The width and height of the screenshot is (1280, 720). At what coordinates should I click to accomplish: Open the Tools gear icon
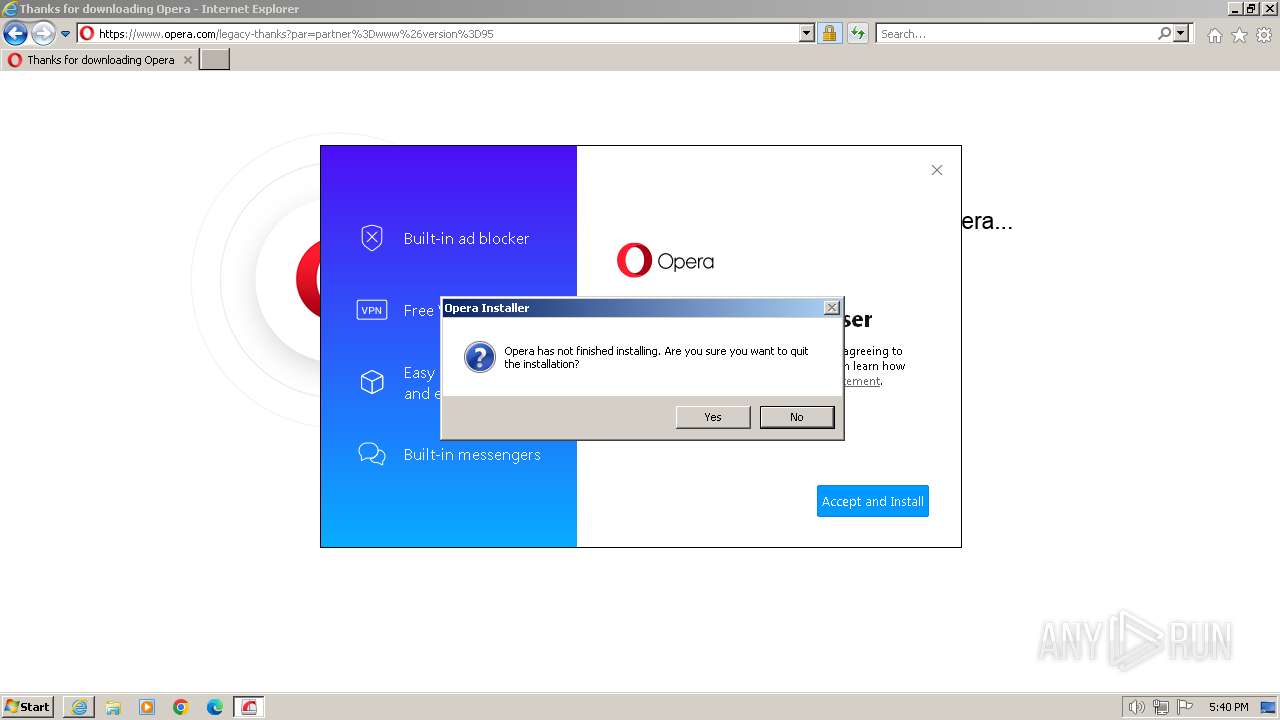(x=1264, y=35)
